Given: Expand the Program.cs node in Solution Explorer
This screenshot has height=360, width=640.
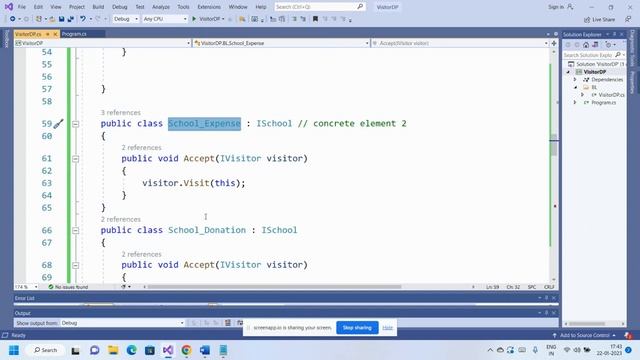Looking at the screenshot, I should coord(575,102).
